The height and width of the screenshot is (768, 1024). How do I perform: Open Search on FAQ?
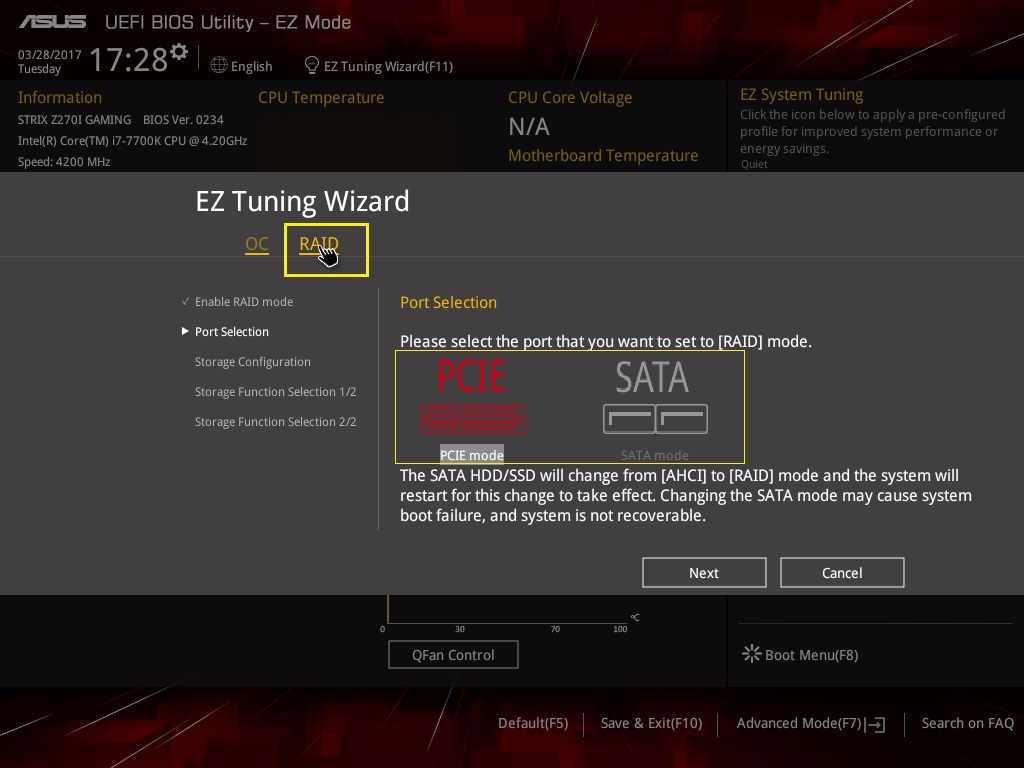click(968, 724)
